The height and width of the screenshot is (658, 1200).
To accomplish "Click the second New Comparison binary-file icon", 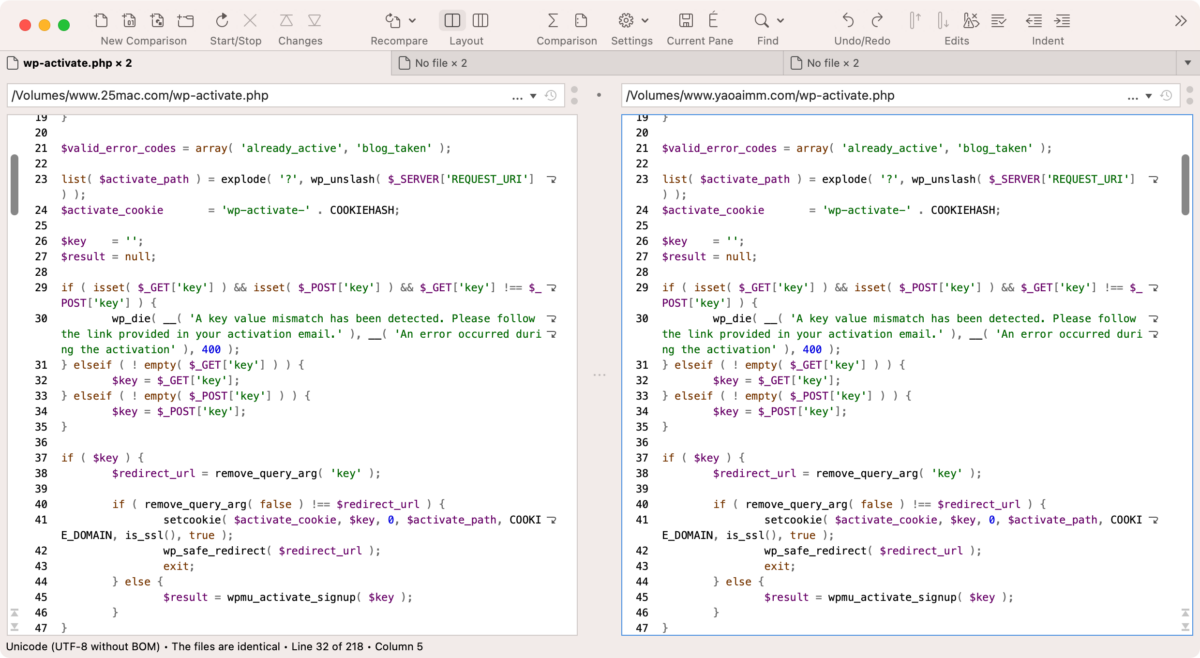I will pyautogui.click(x=129, y=20).
